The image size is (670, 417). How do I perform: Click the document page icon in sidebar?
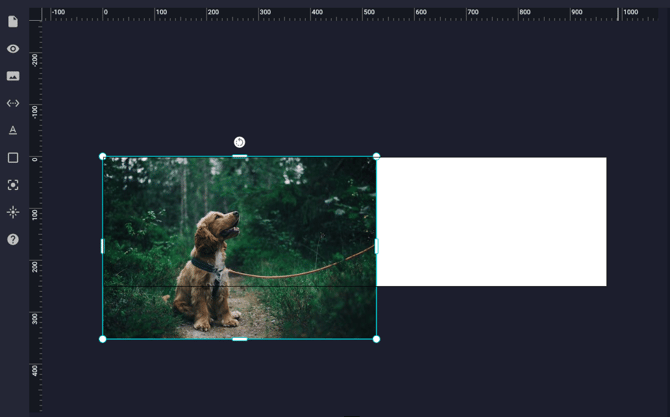coord(13,22)
